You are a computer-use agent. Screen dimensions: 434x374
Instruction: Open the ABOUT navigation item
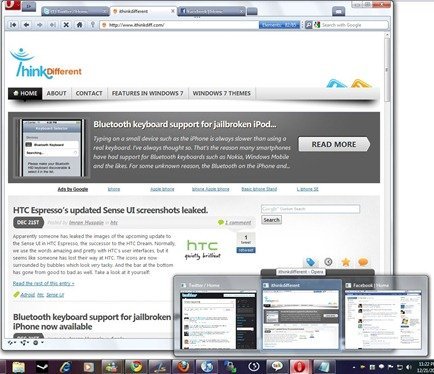coord(56,94)
